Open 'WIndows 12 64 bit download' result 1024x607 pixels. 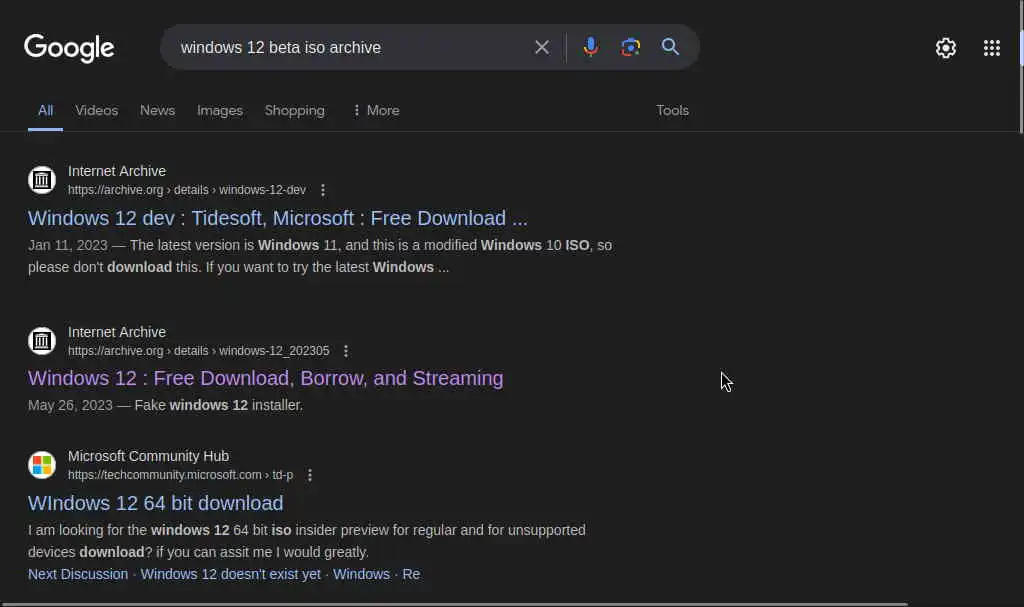pyautogui.click(x=155, y=503)
